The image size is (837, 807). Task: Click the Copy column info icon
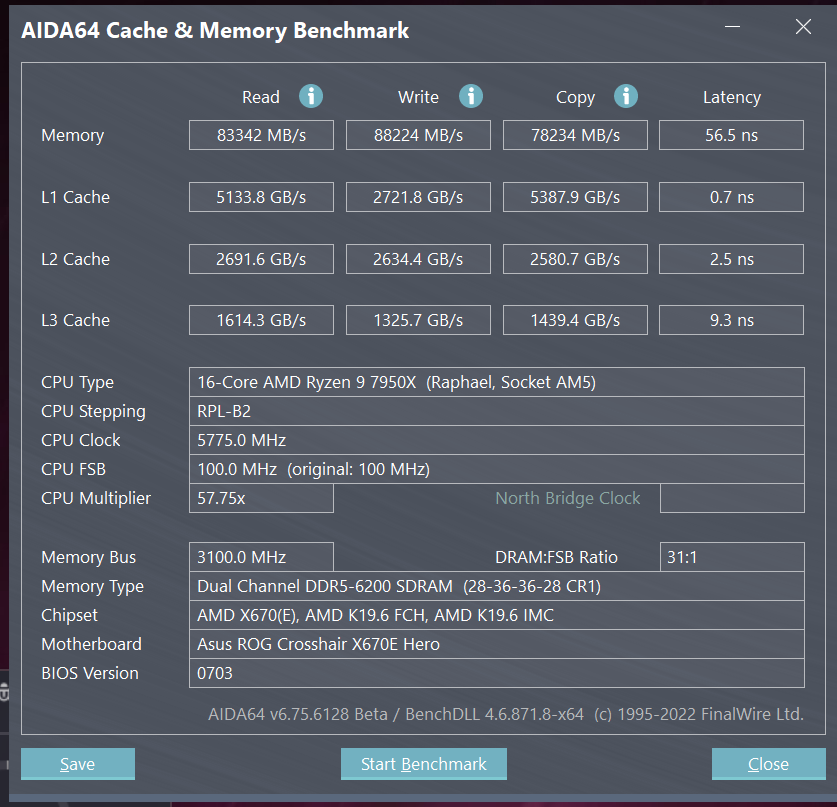(626, 97)
